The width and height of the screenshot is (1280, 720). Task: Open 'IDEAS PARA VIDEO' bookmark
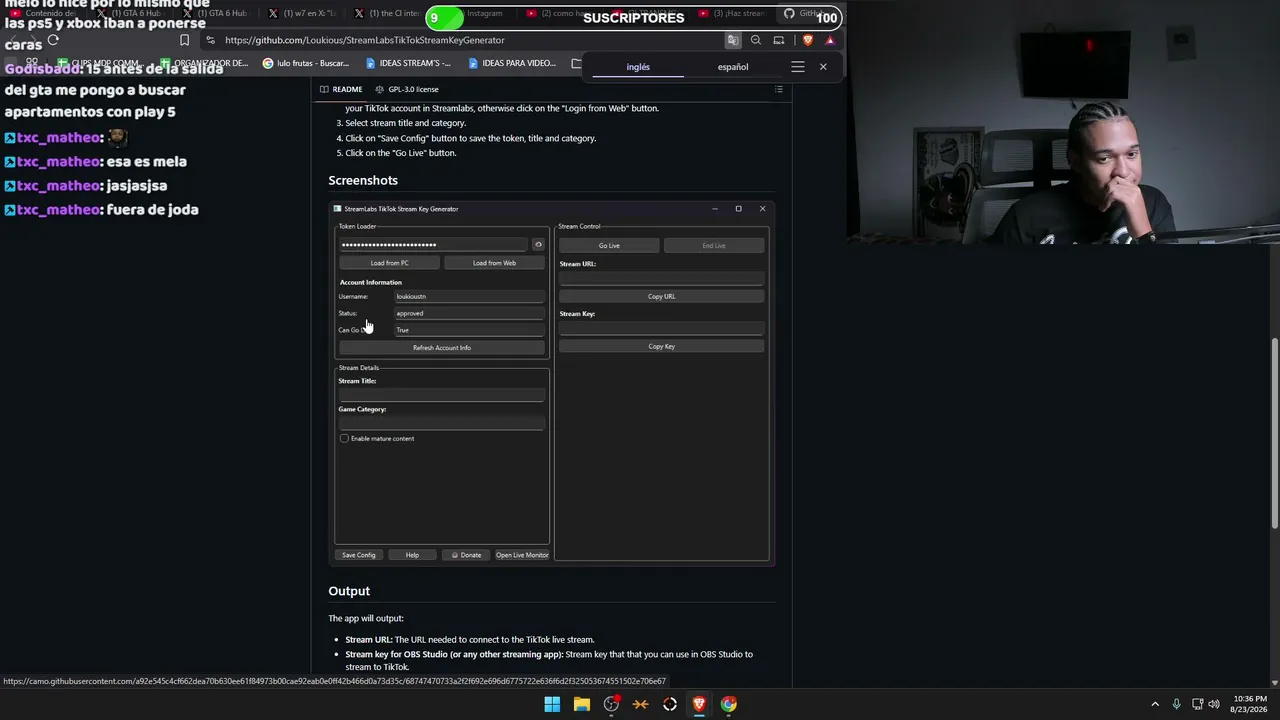pos(512,63)
